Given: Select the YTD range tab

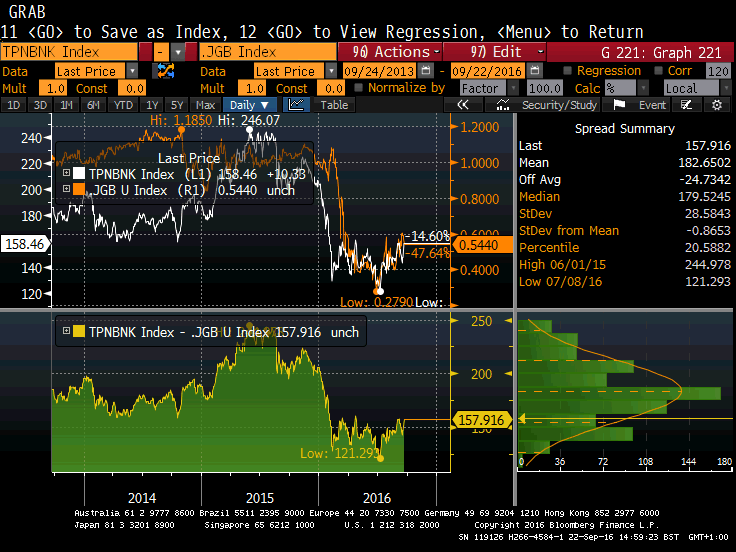Looking at the screenshot, I should point(123,105).
